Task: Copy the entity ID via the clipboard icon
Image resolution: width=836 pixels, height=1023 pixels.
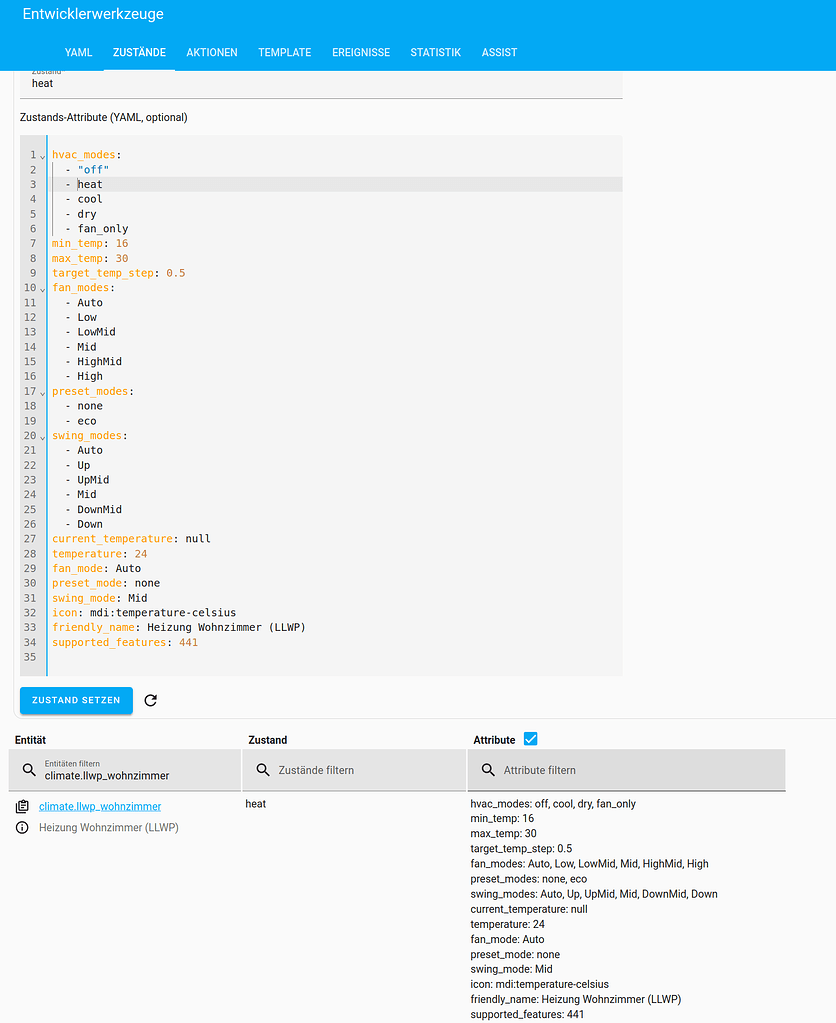Action: 22,806
